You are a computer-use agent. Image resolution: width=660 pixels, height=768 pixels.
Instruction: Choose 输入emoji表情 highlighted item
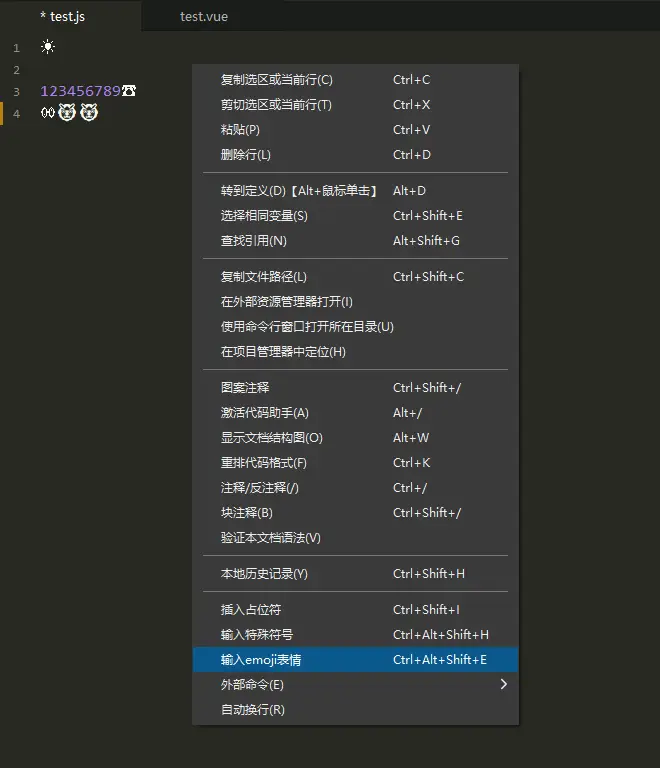coord(262,660)
